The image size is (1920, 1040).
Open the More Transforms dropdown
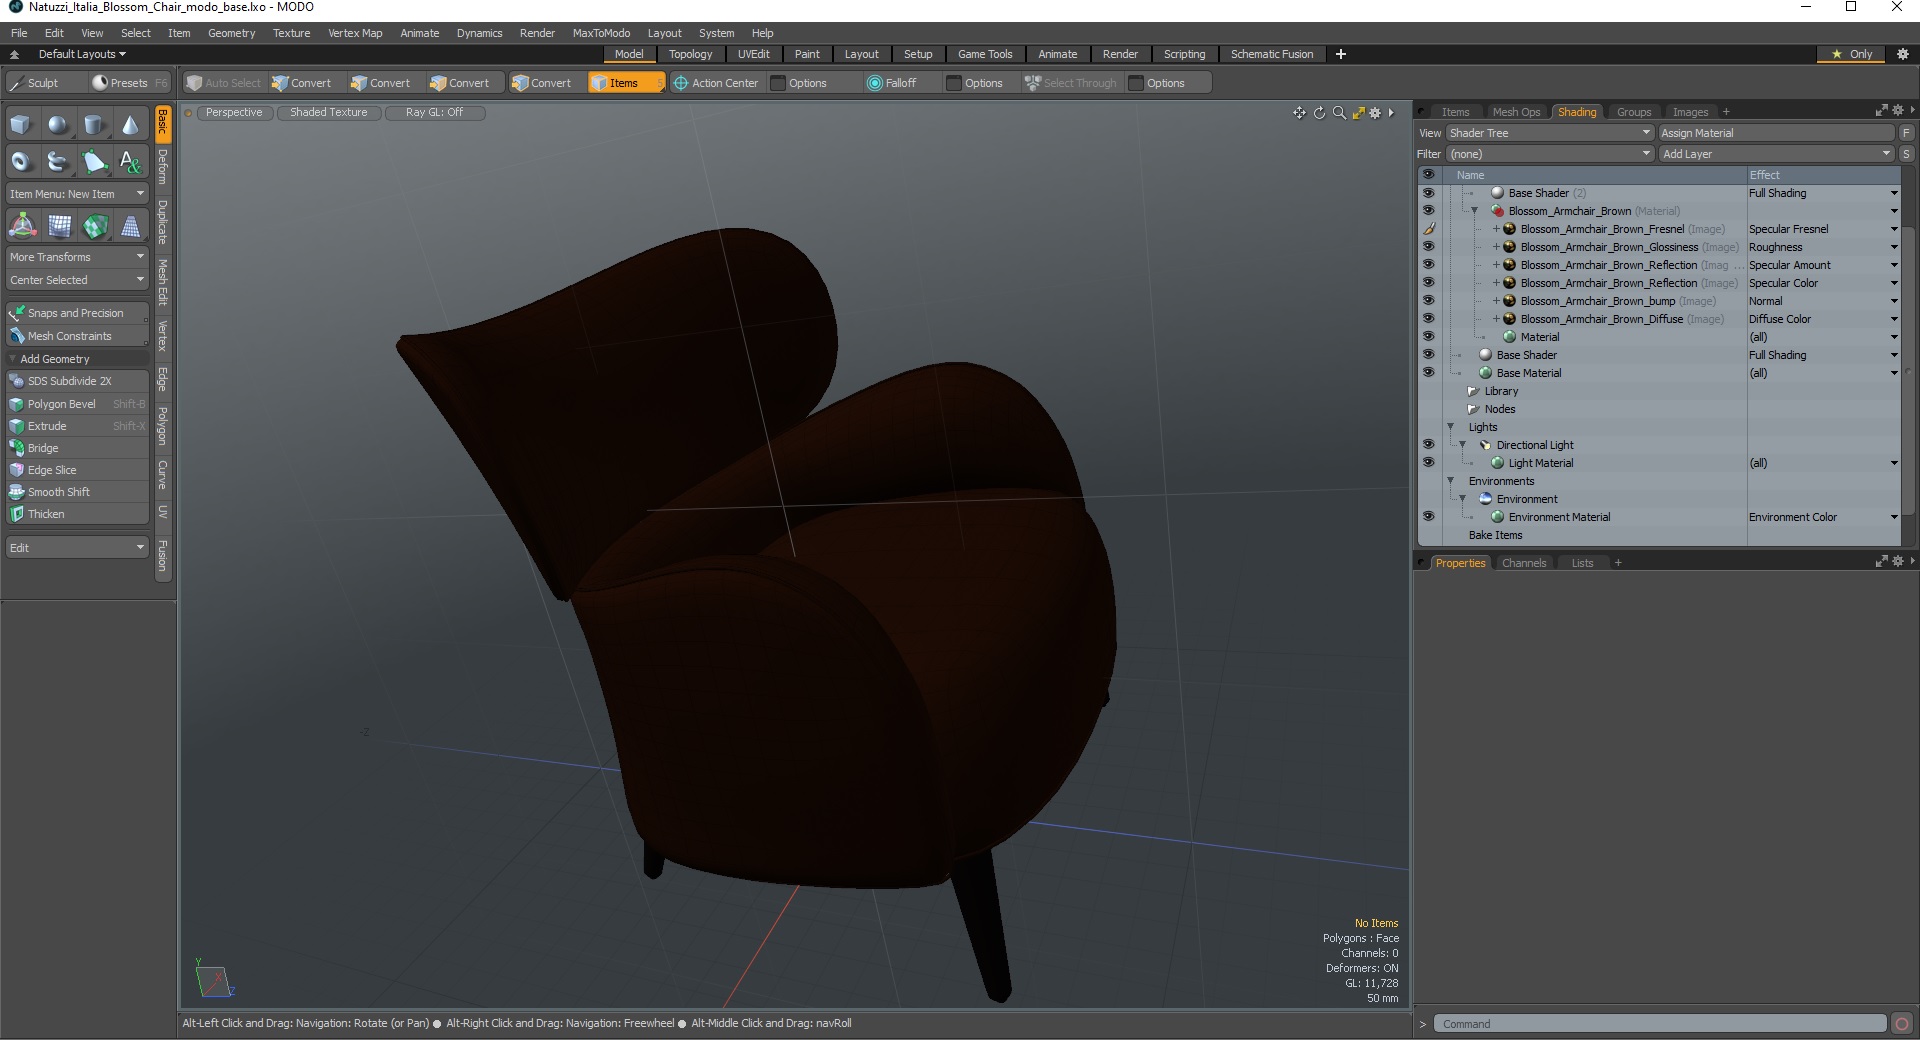pyautogui.click(x=77, y=257)
